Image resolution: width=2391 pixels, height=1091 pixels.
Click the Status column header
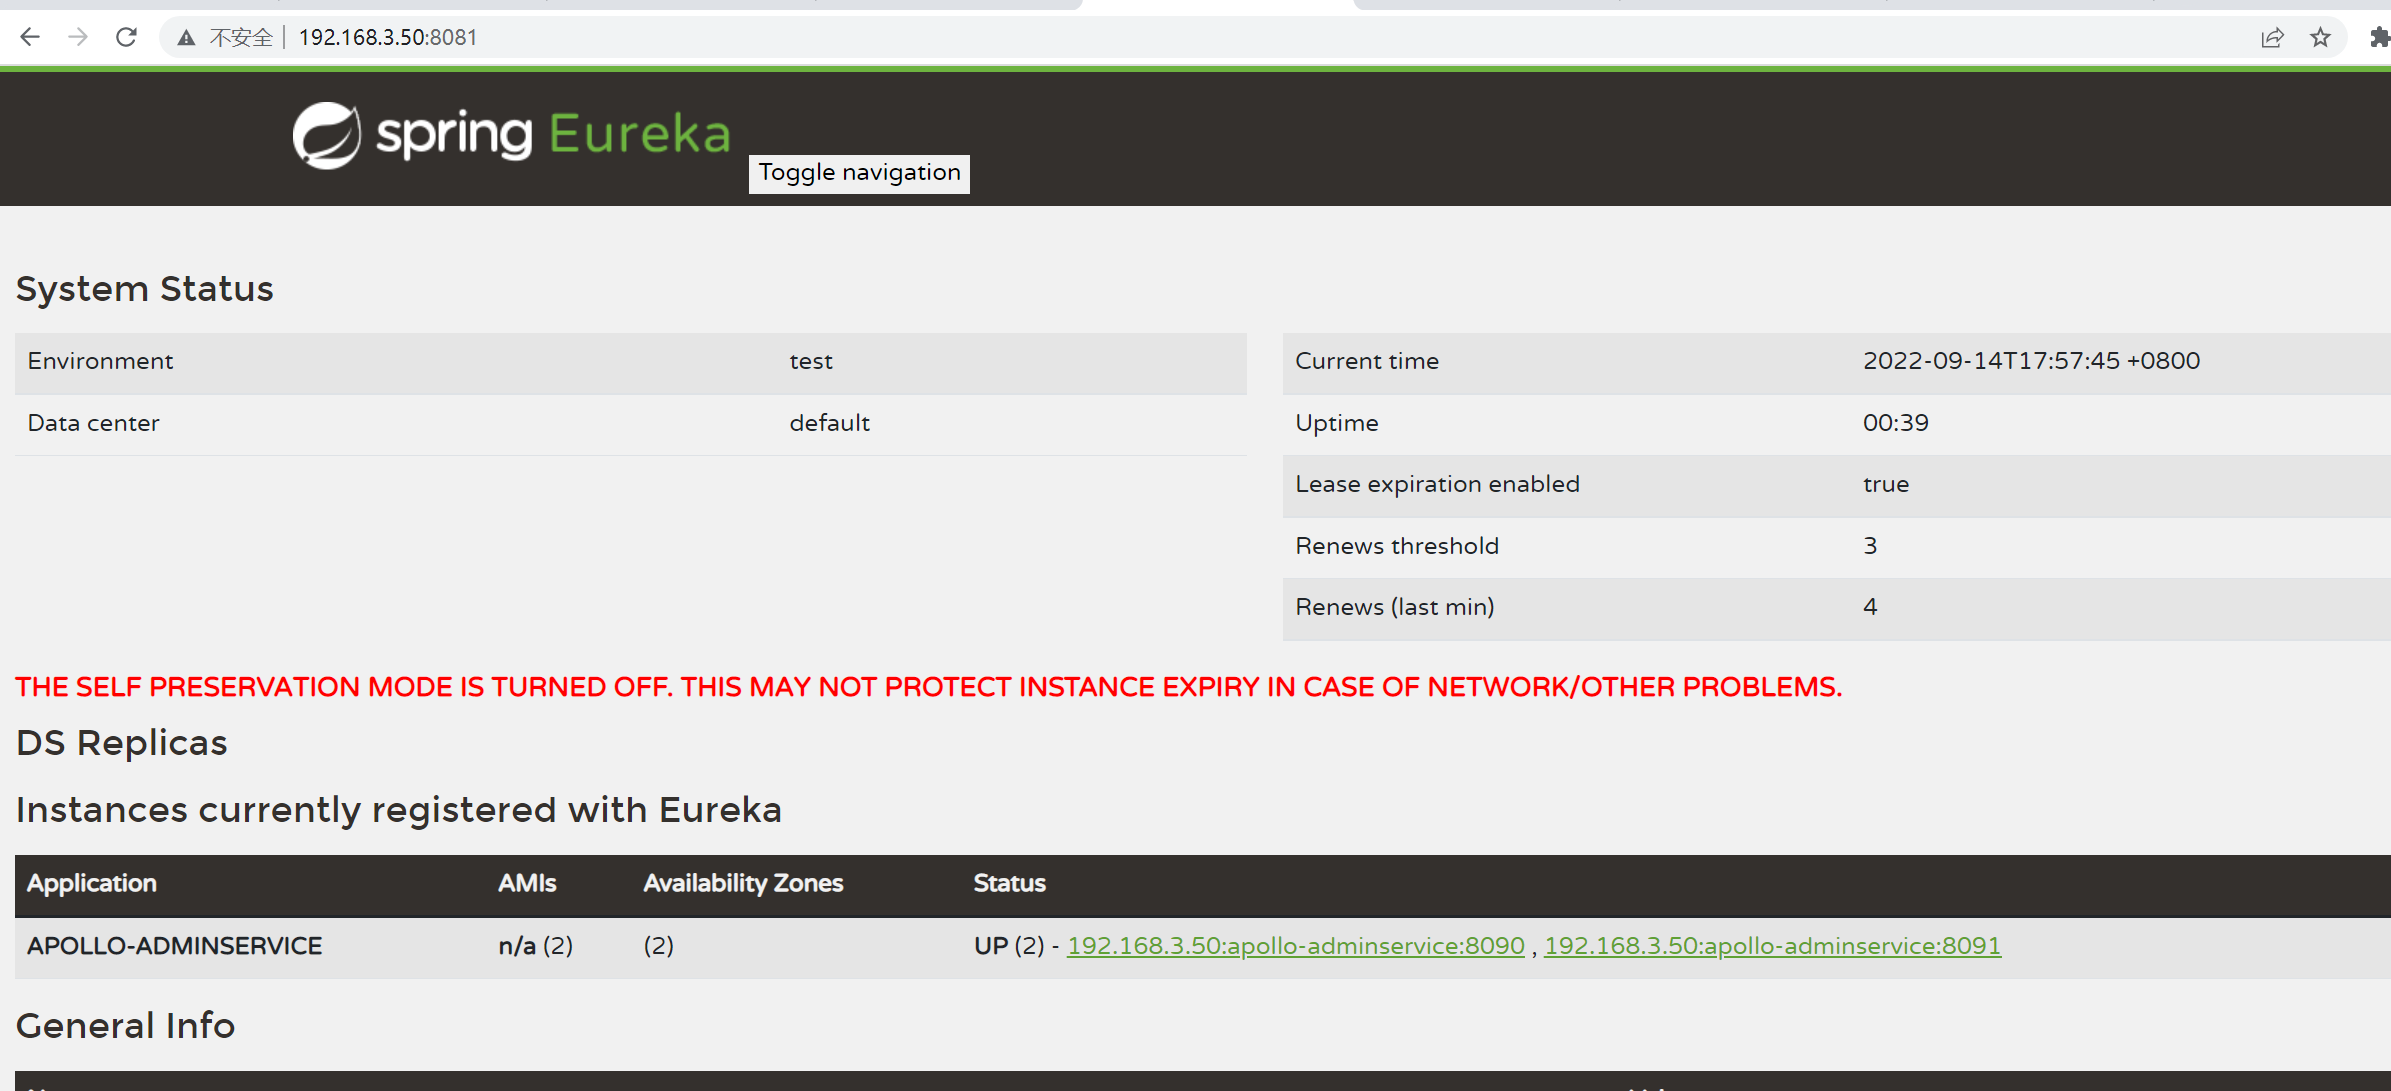(x=1009, y=883)
